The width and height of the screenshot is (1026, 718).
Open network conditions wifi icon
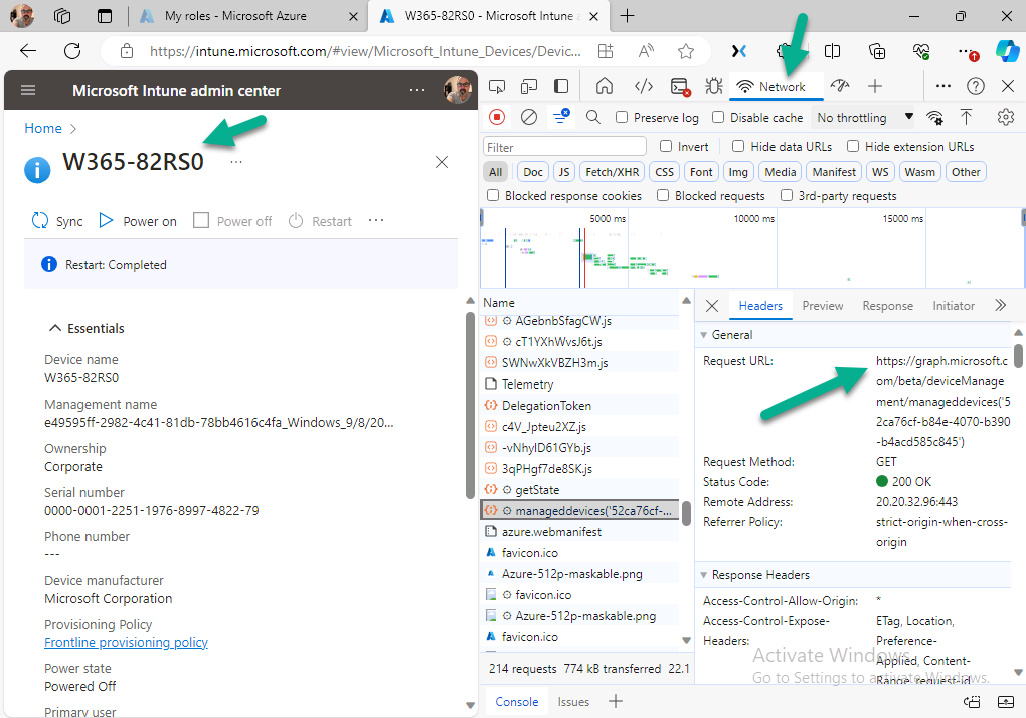[x=934, y=117]
